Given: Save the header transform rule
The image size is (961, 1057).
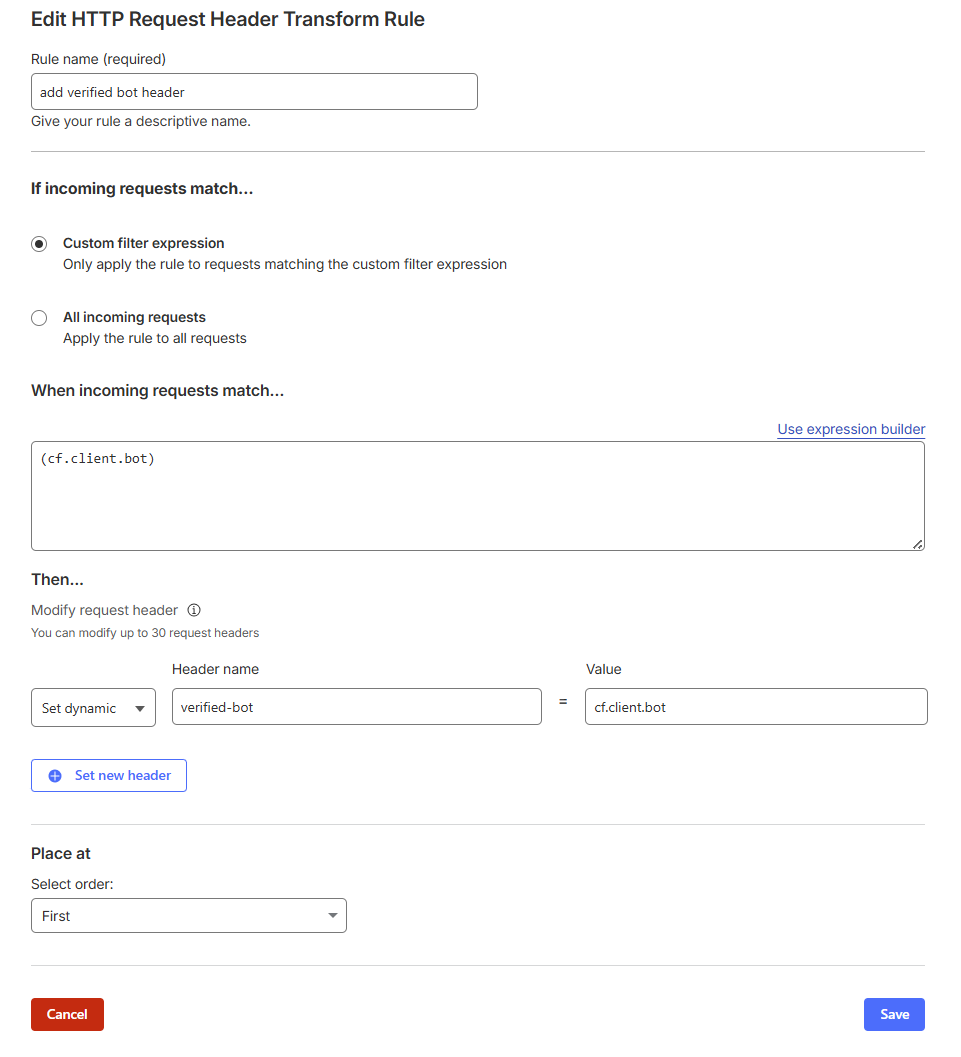Looking at the screenshot, I should [894, 1014].
